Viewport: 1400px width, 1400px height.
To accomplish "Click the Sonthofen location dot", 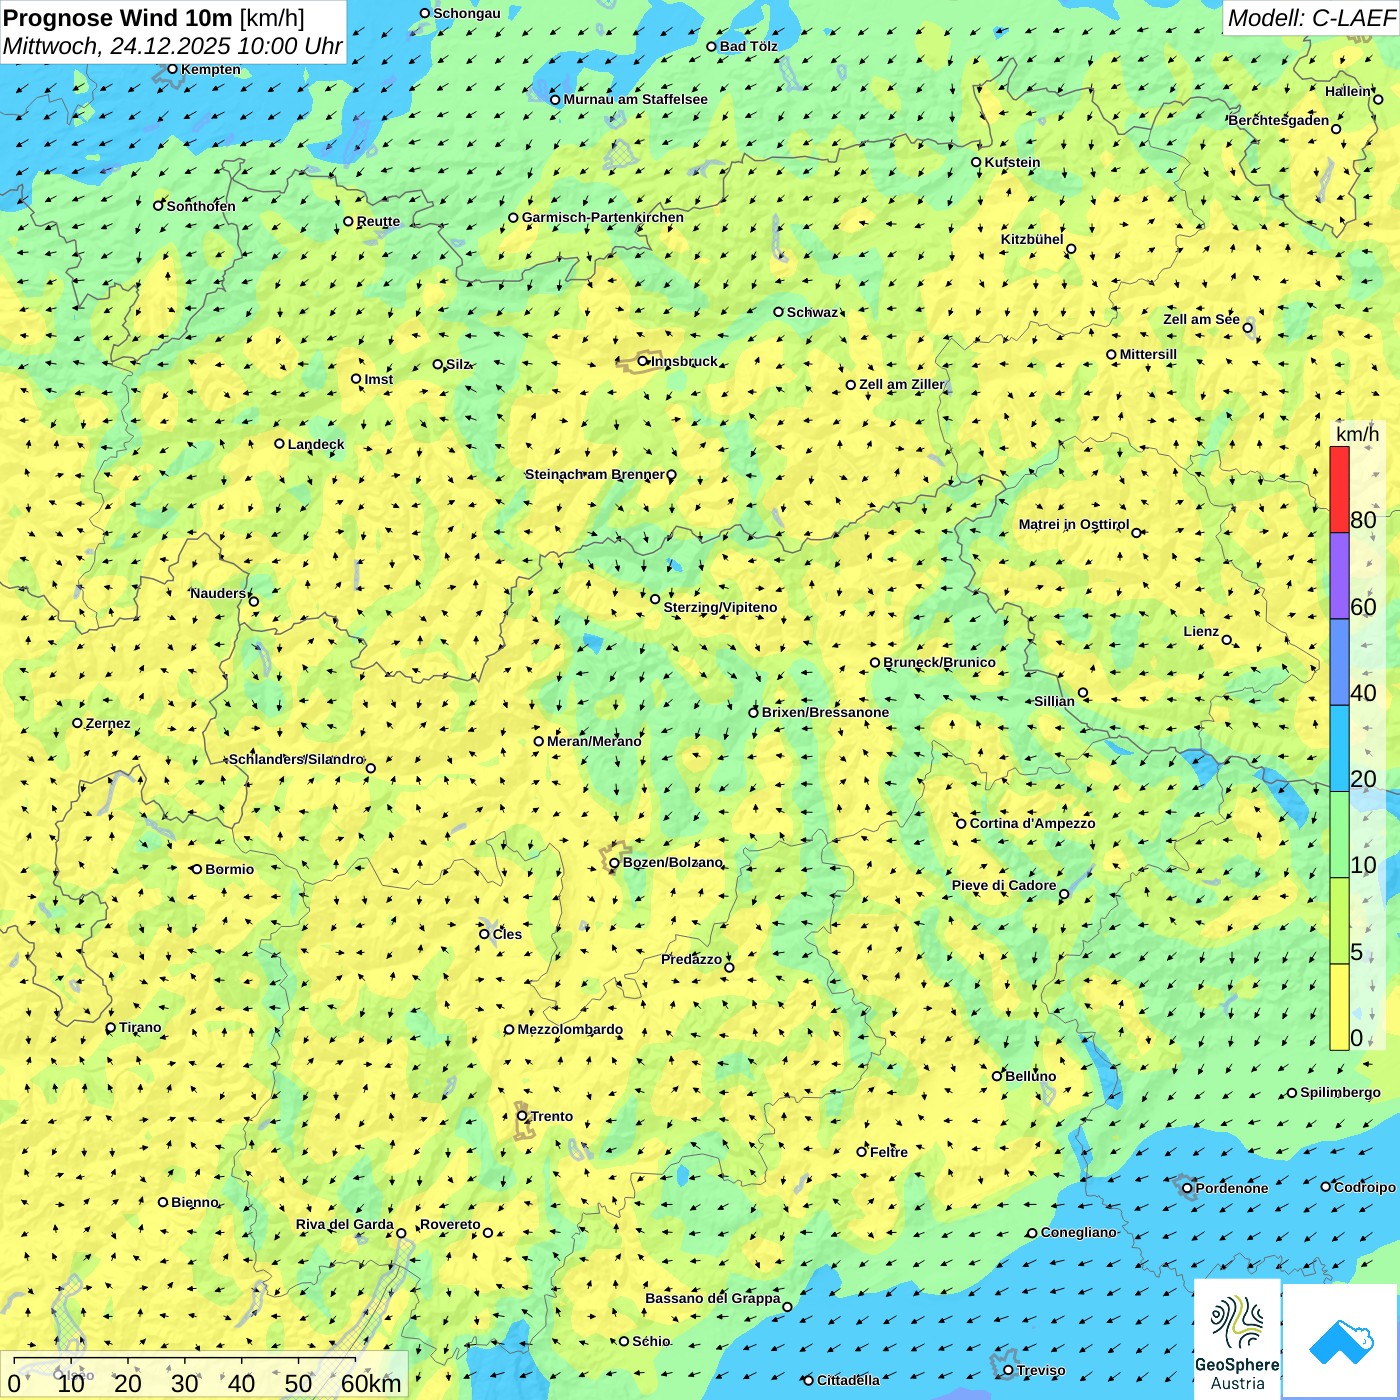I will (x=158, y=205).
